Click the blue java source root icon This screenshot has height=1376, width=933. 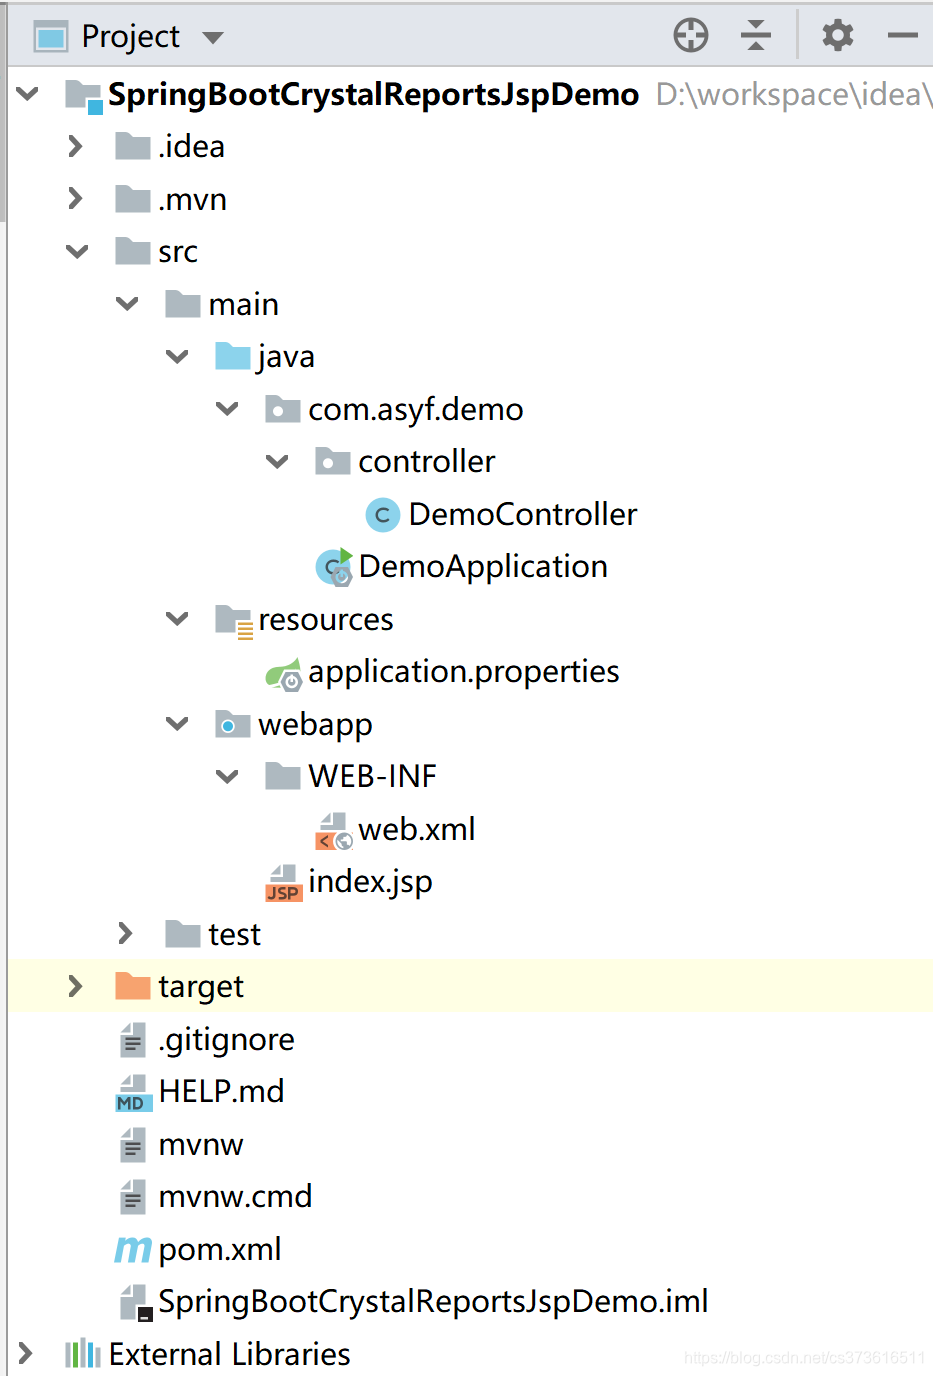233,356
